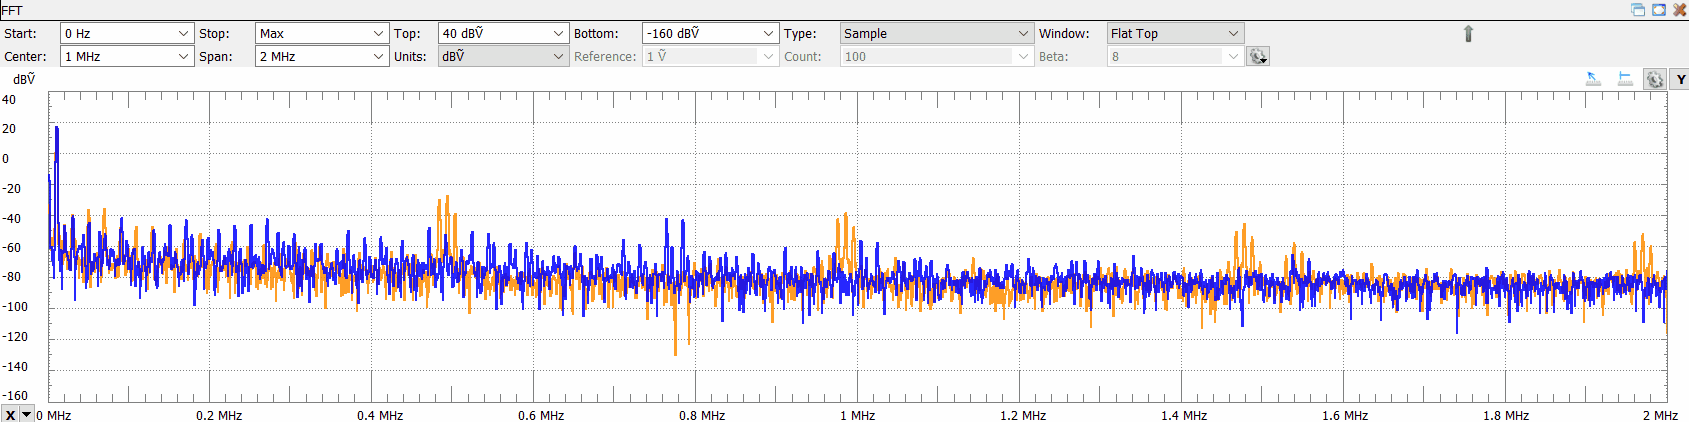Image resolution: width=1689 pixels, height=422 pixels.
Task: Open plot settings gear above the graph
Action: coord(1655,80)
